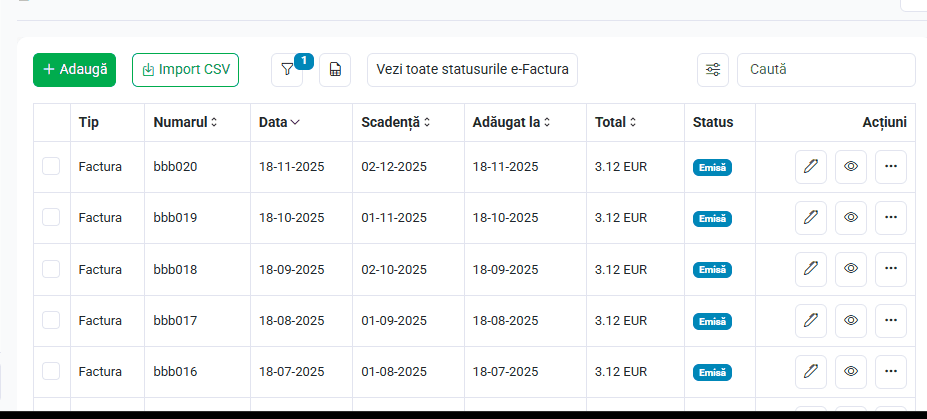Edit invoice bbb020 with pencil icon
The height and width of the screenshot is (419, 927).
pos(811,167)
